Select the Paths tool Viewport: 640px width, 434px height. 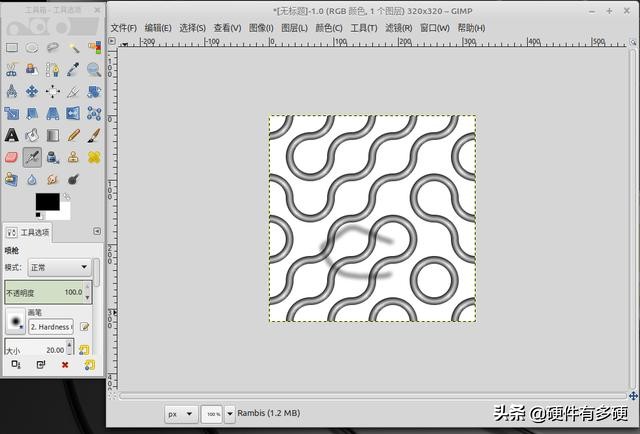[x=53, y=69]
